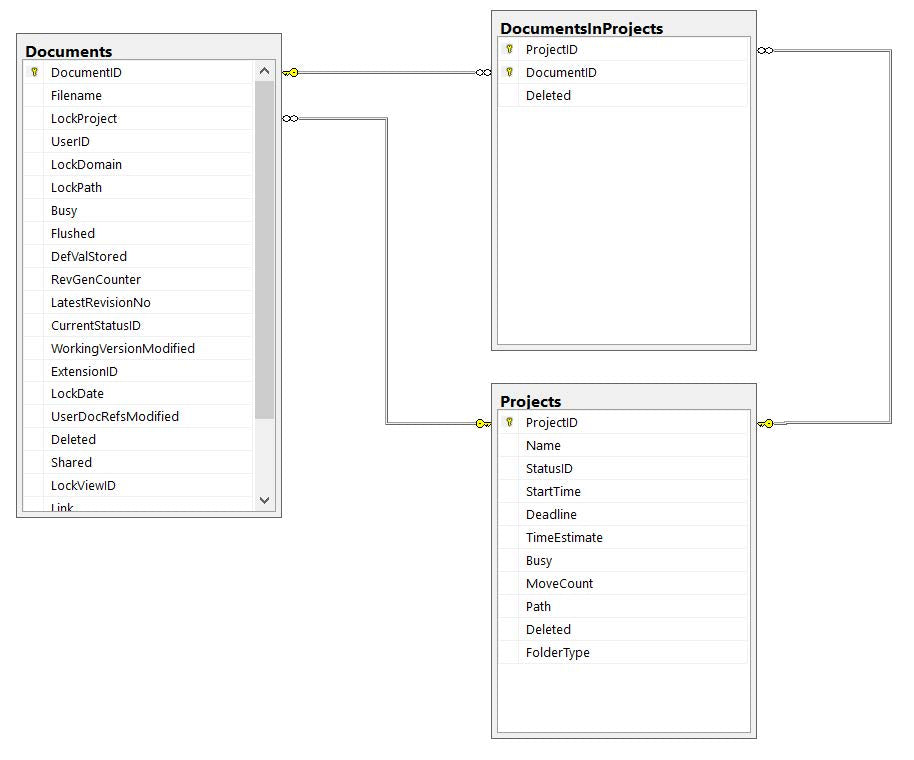Click the scroll up arrow in Documents table
914x760 pixels.
coord(264,71)
